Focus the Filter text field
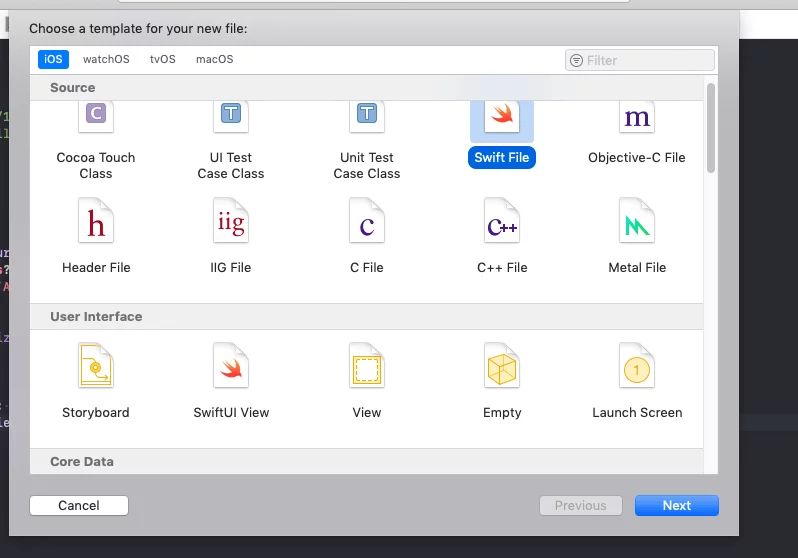 [640, 61]
